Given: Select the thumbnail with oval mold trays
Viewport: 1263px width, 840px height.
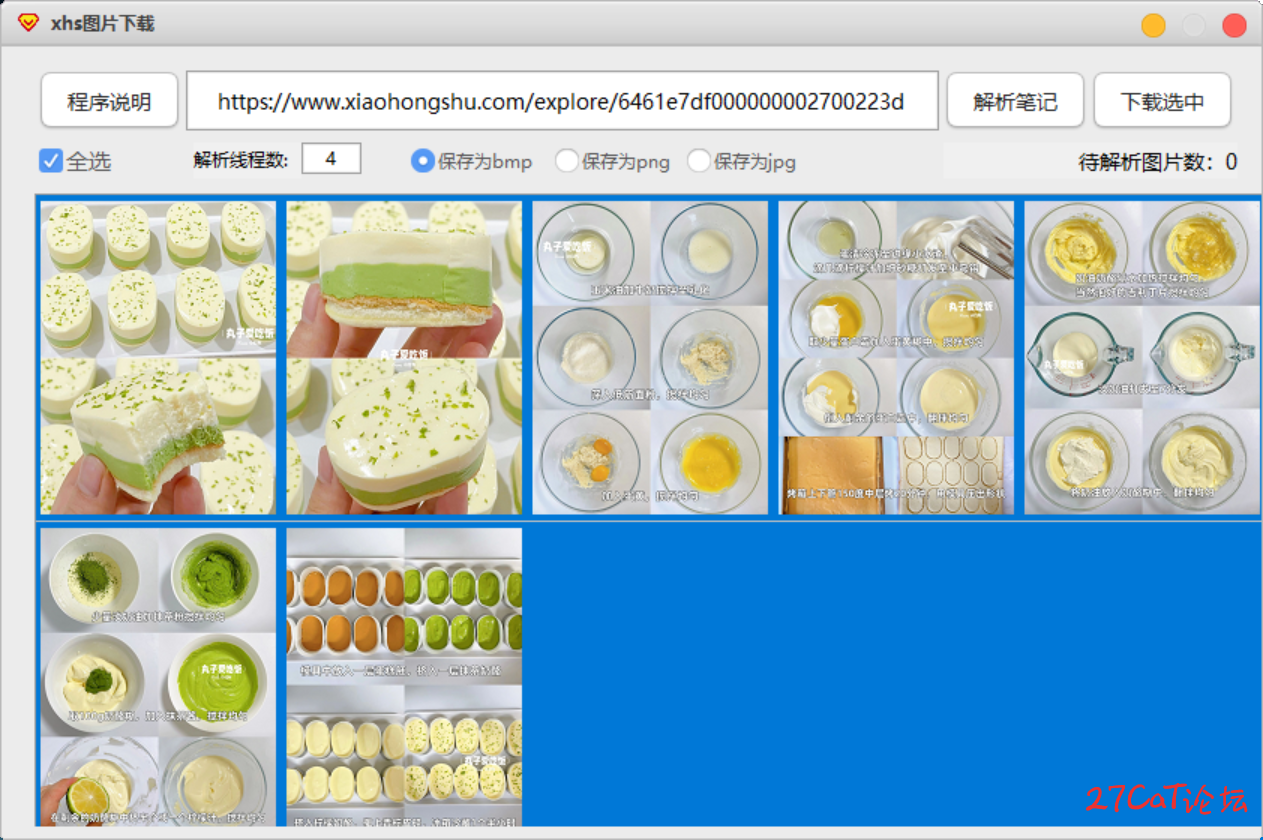Looking at the screenshot, I should (404, 677).
